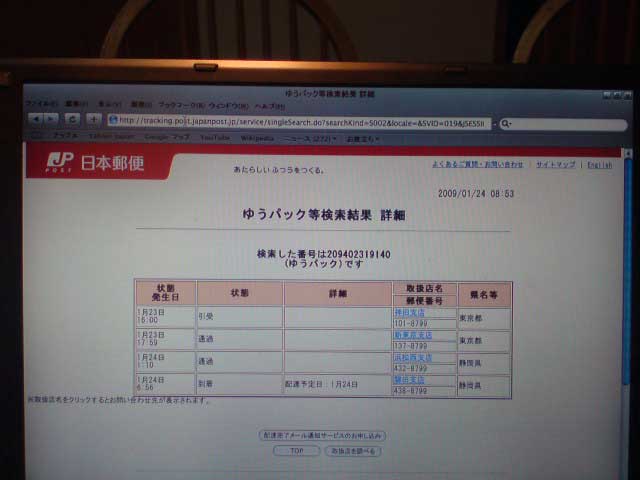Image resolution: width=640 pixels, height=480 pixels.
Task: Add a bookmark with the plus button
Action: coord(94,119)
